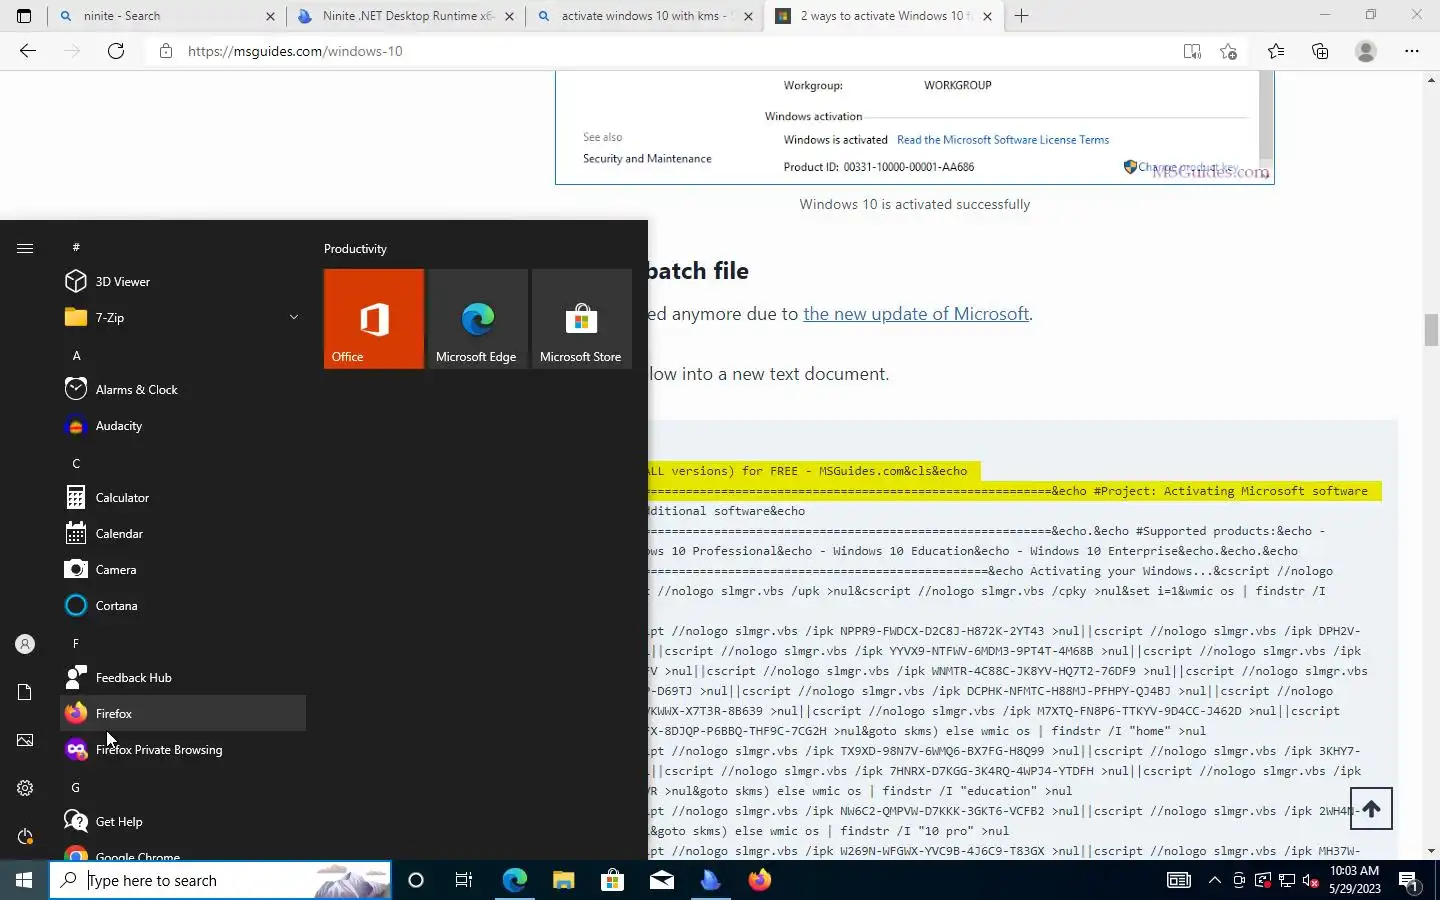Jump to letter A section header
1440x900 pixels.
coord(76,356)
